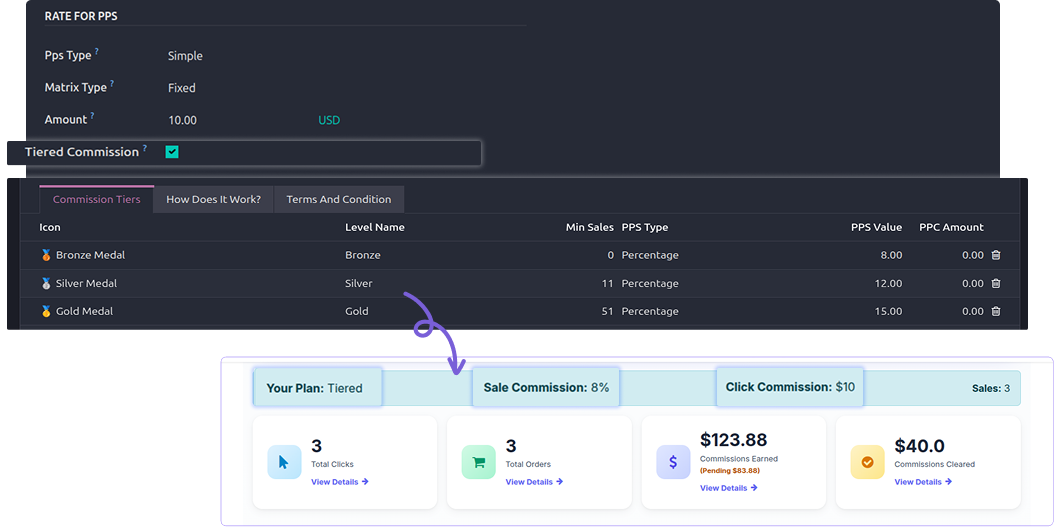This screenshot has width=1054, height=527.
Task: Click the Gold Medal icon
Action: point(46,311)
